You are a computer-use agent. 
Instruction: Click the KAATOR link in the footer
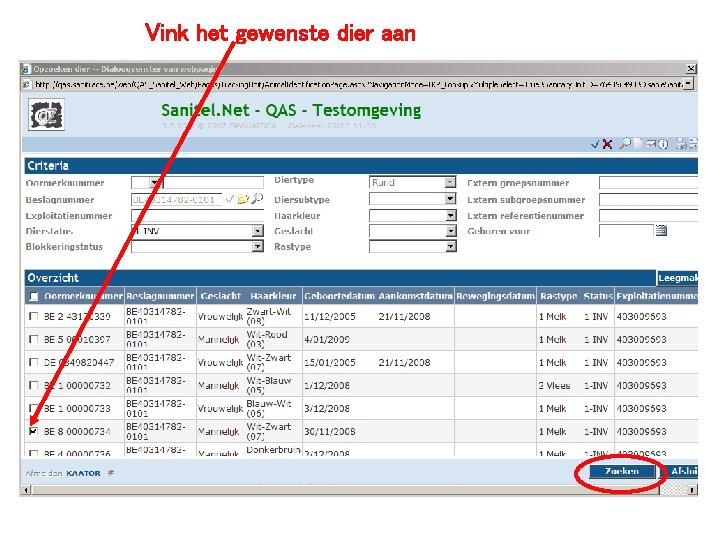[x=83, y=473]
